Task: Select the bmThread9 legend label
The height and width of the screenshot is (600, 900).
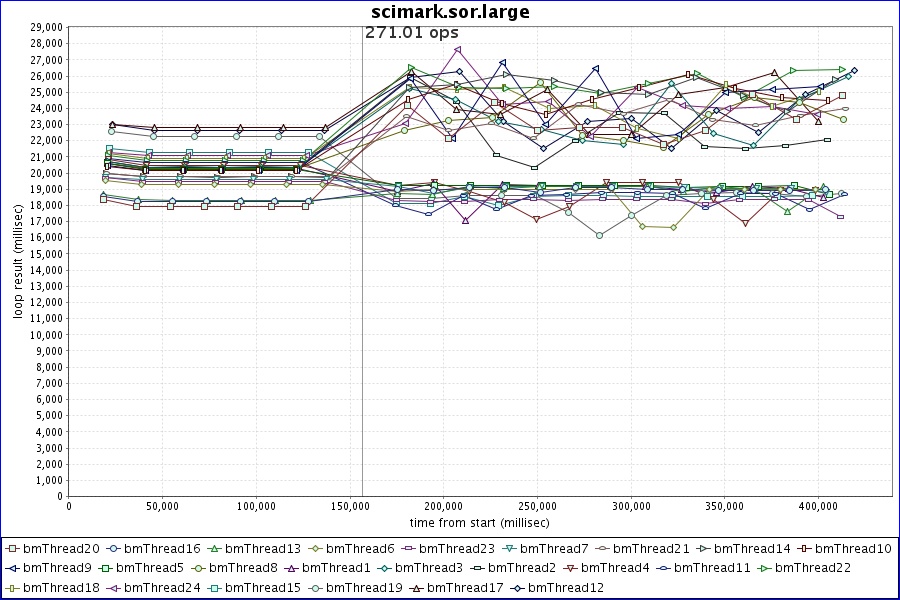Action: tap(54, 568)
